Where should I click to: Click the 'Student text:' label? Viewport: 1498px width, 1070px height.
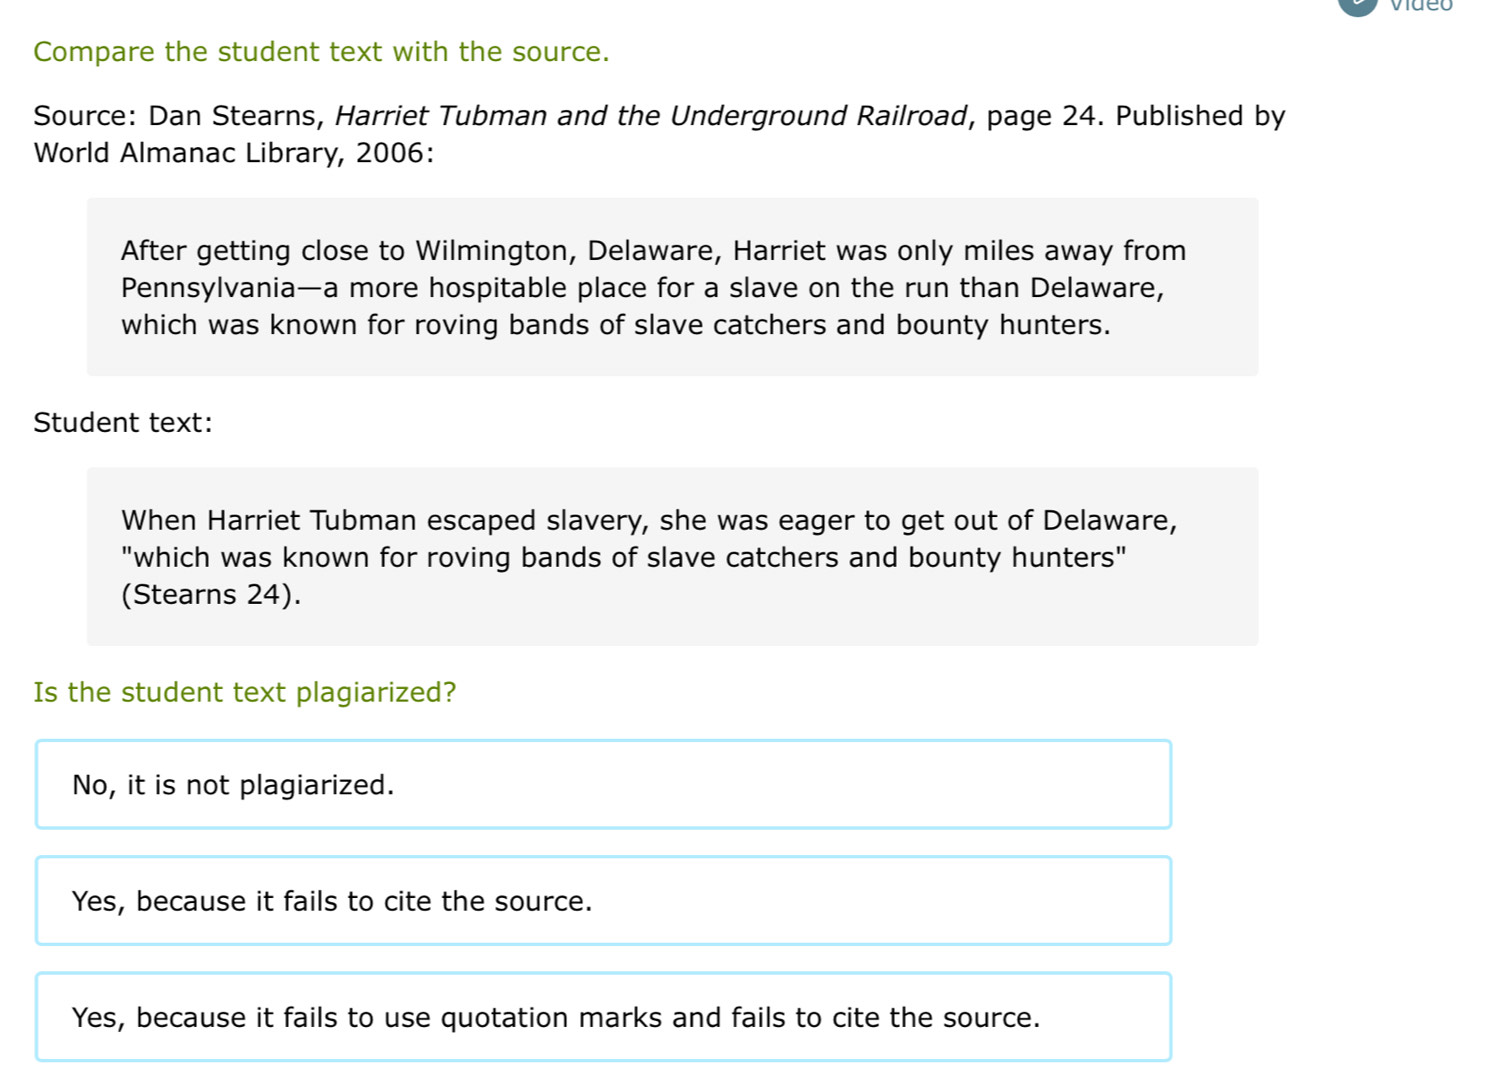(x=123, y=423)
